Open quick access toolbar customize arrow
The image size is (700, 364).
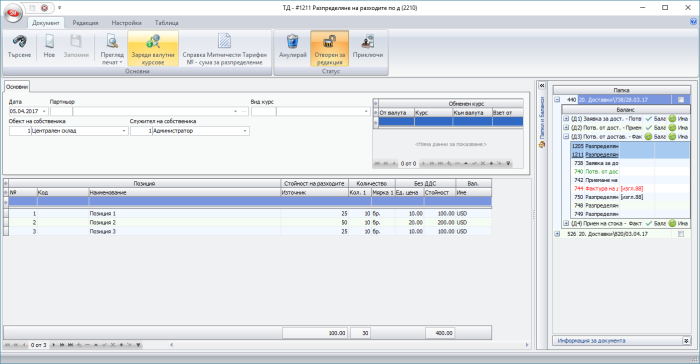(x=59, y=8)
